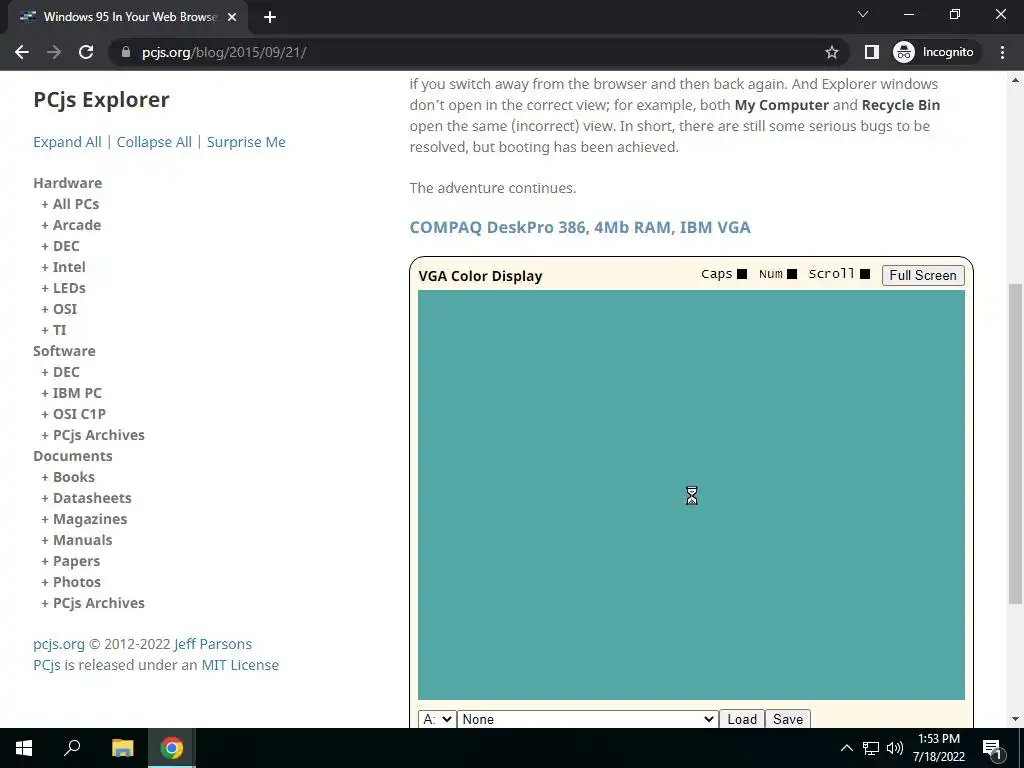Image resolution: width=1024 pixels, height=768 pixels.
Task: Click the Scroll lock indicator LED
Action: (865, 274)
